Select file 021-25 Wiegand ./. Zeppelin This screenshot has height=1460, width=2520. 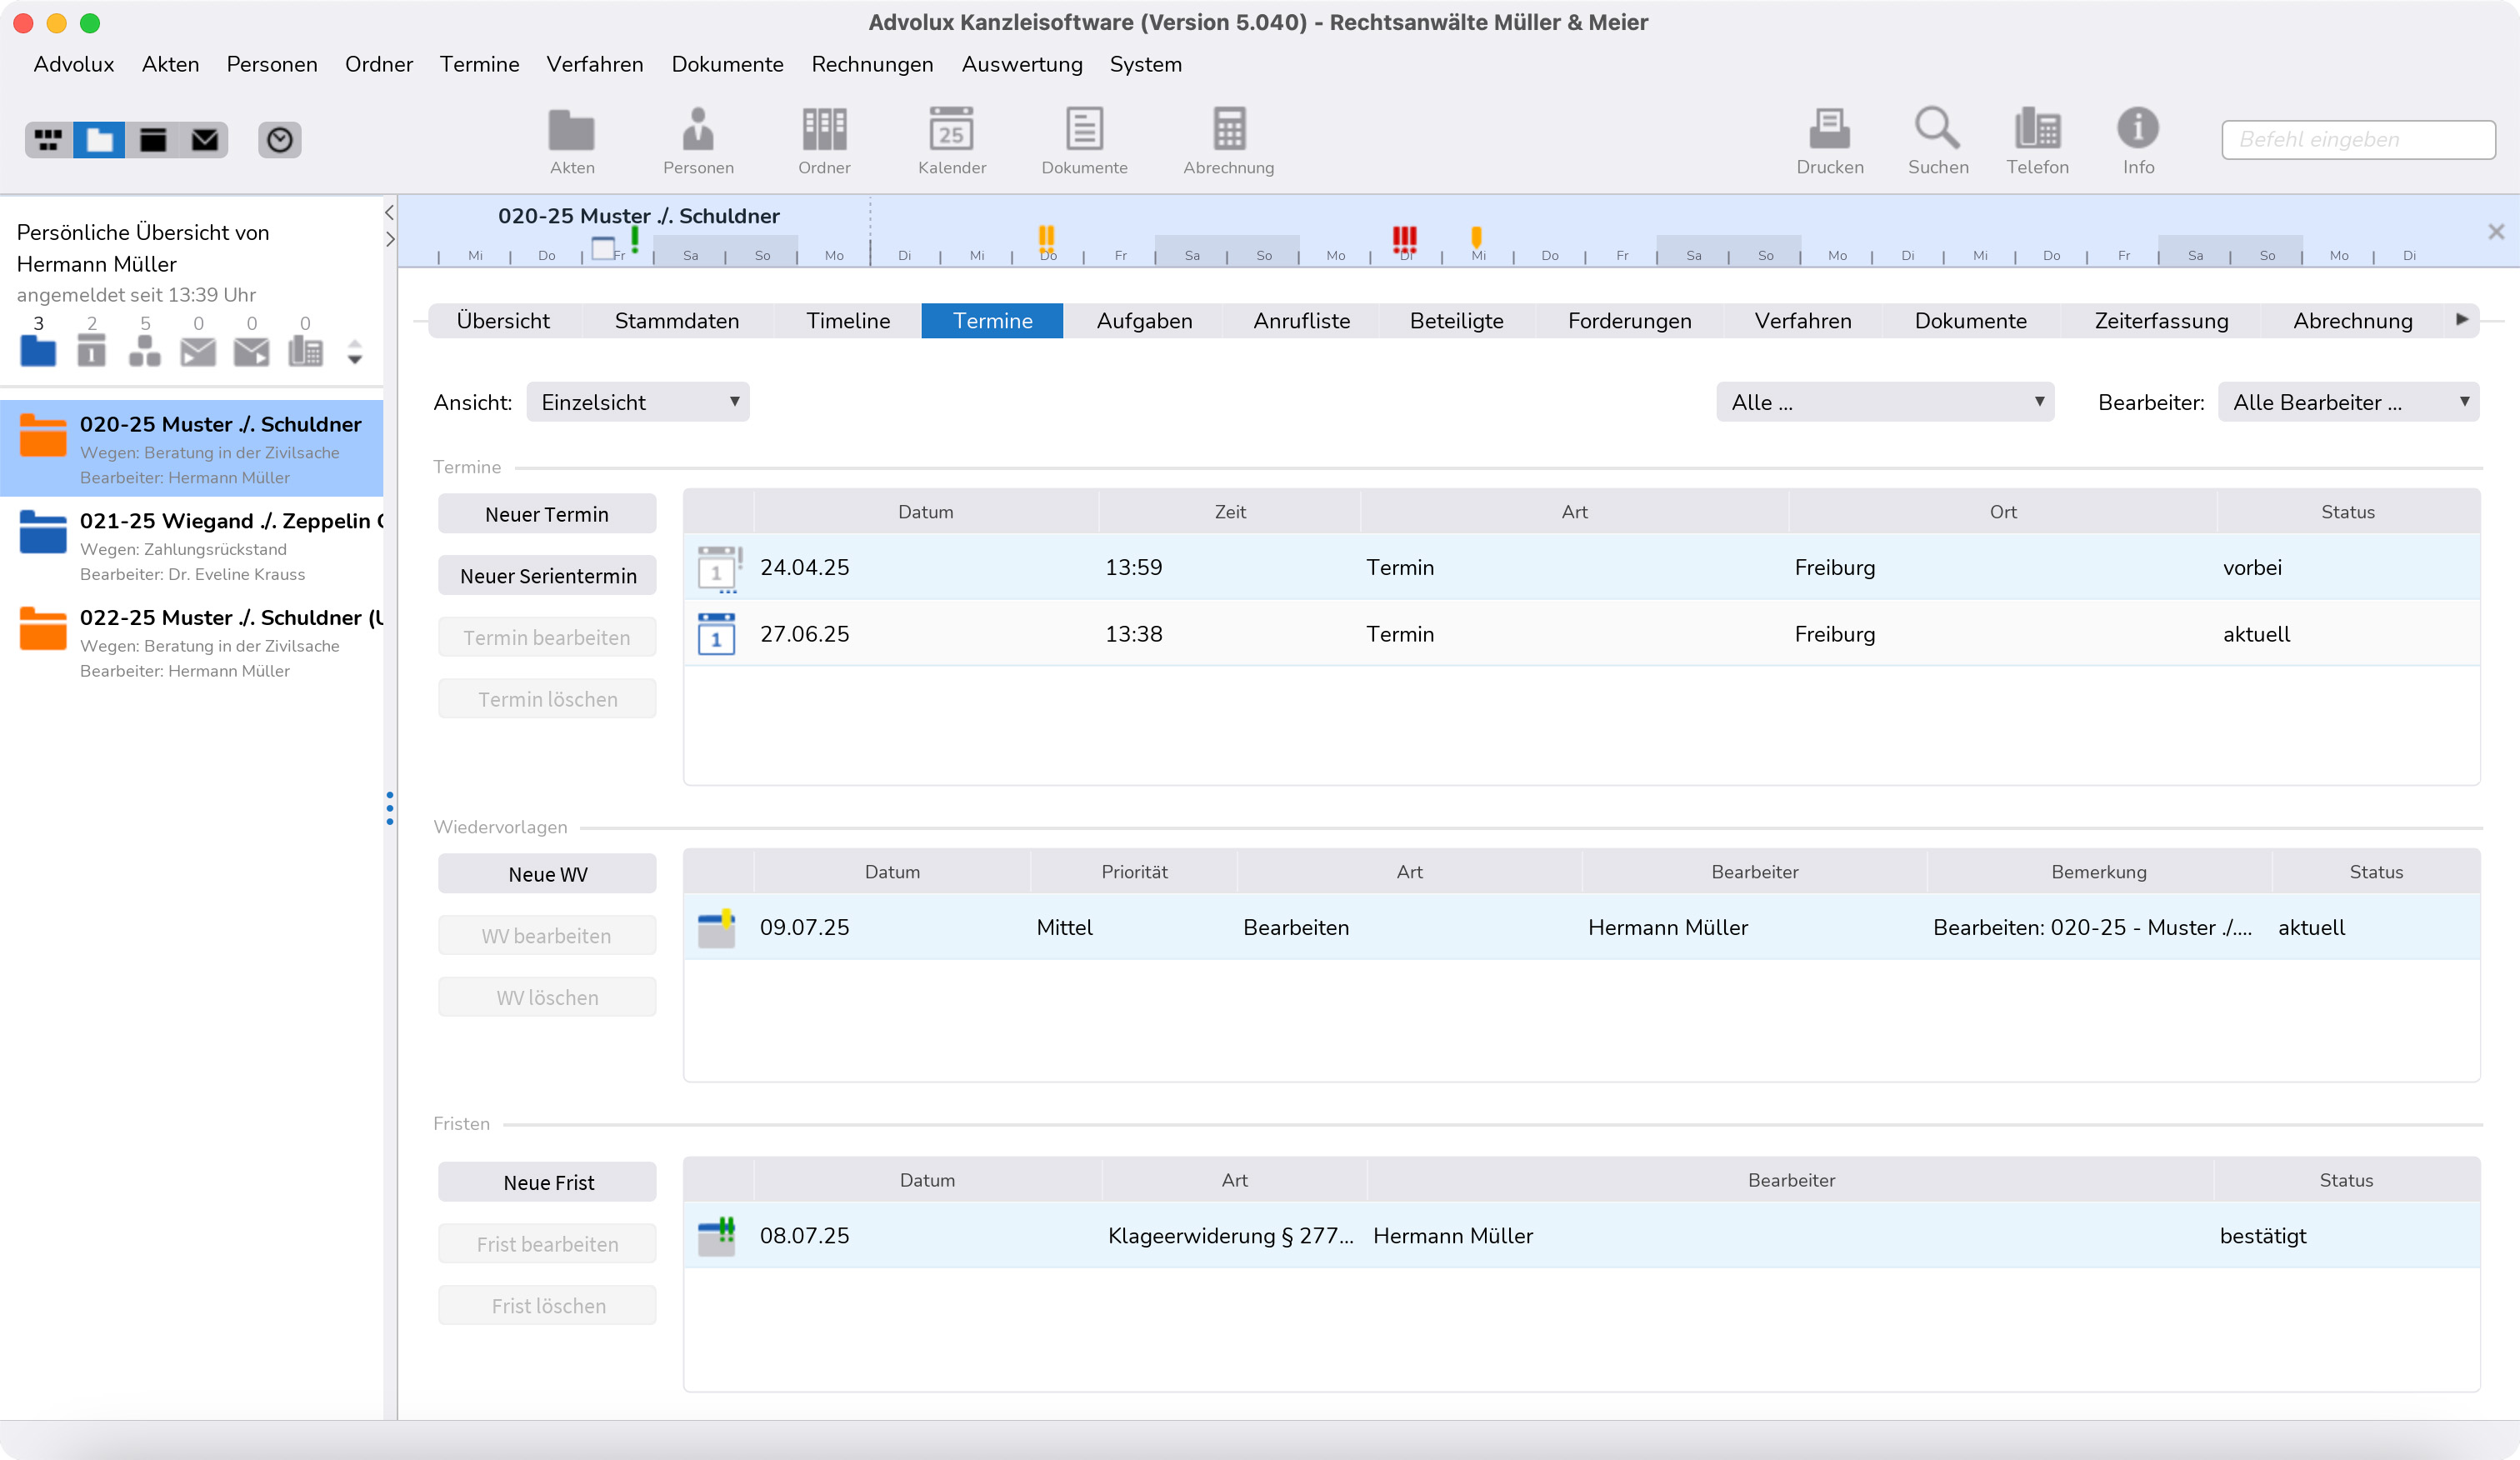point(191,545)
